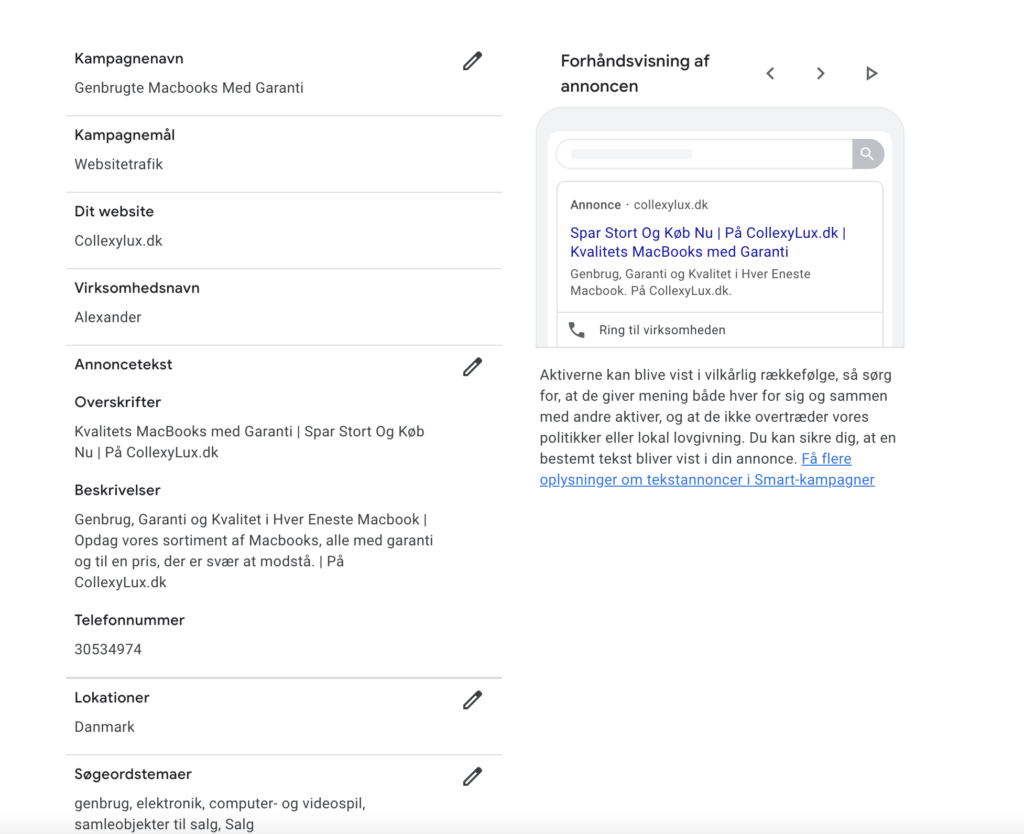Advance to the next ad preview variation
Screen dimensions: 1024x834
[x=820, y=73]
